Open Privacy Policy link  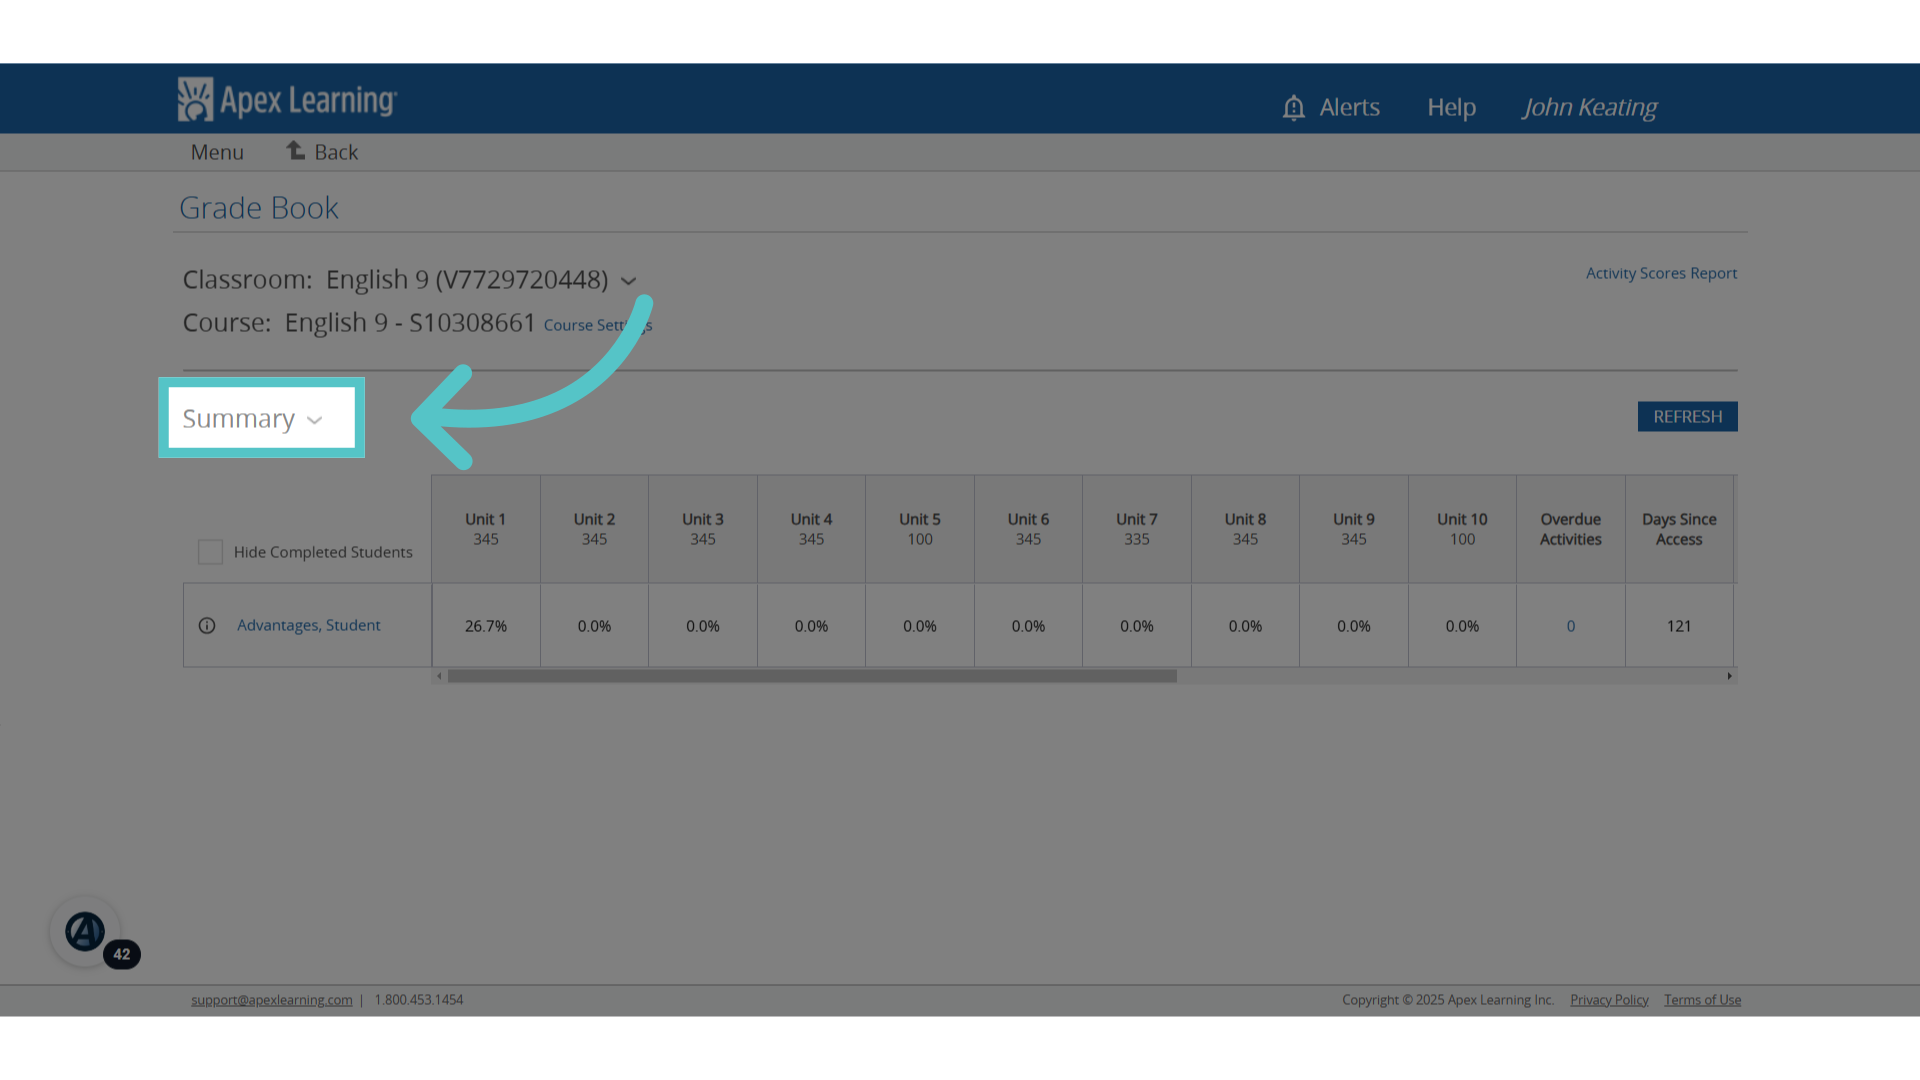tap(1609, 1000)
